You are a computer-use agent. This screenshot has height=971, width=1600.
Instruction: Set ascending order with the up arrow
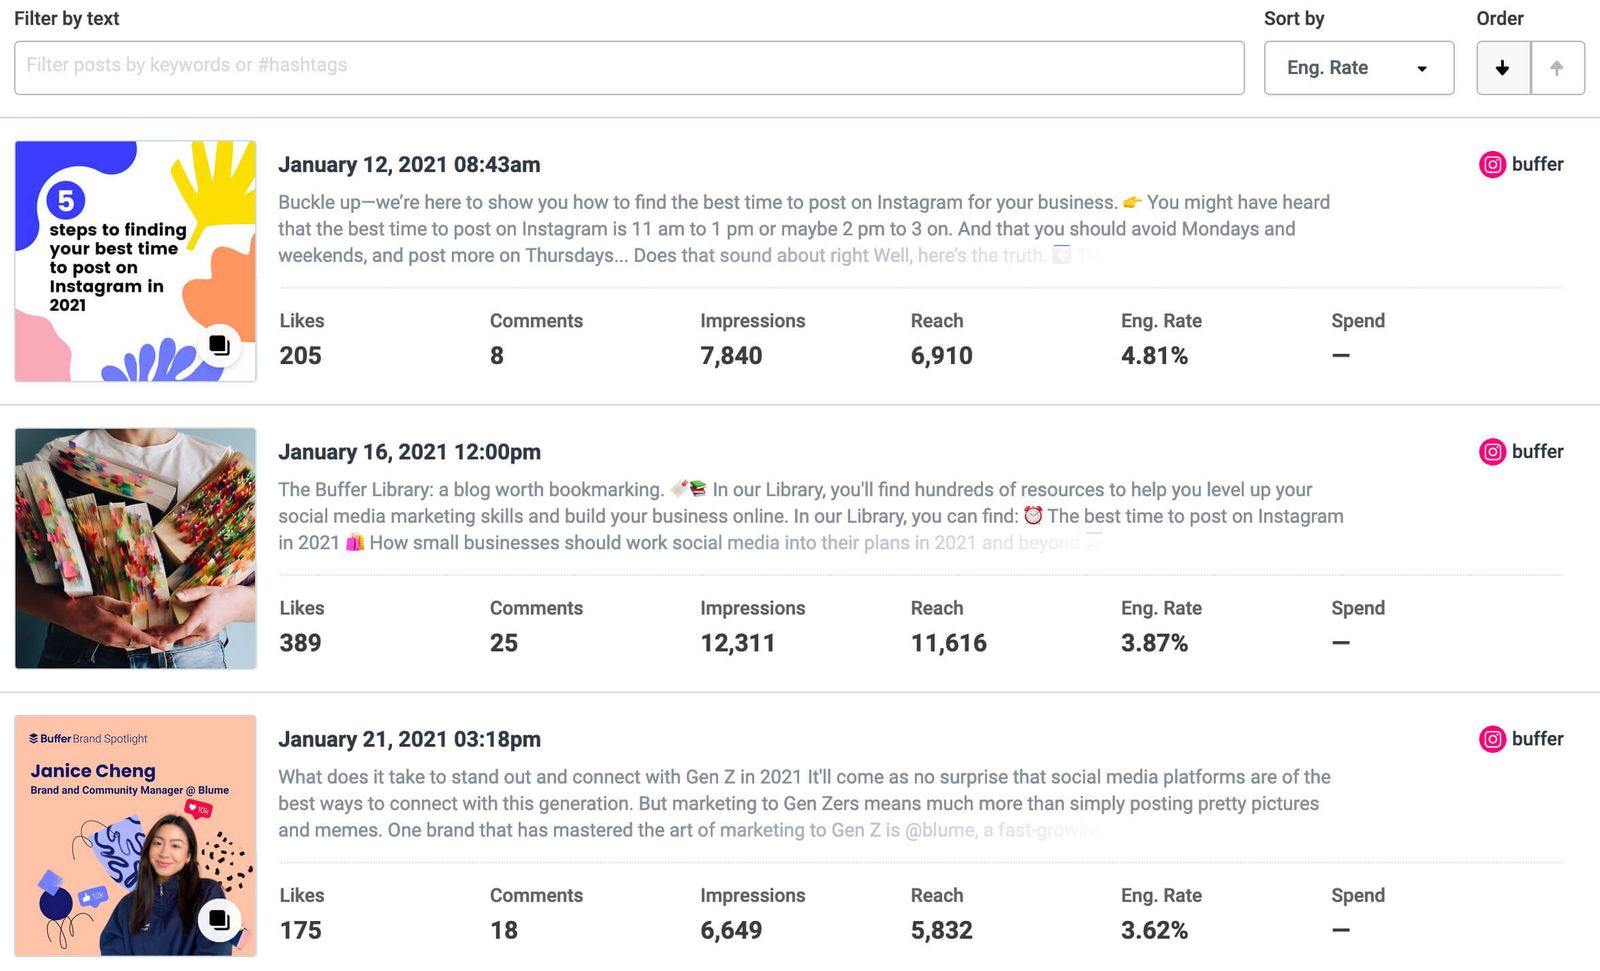(x=1557, y=68)
